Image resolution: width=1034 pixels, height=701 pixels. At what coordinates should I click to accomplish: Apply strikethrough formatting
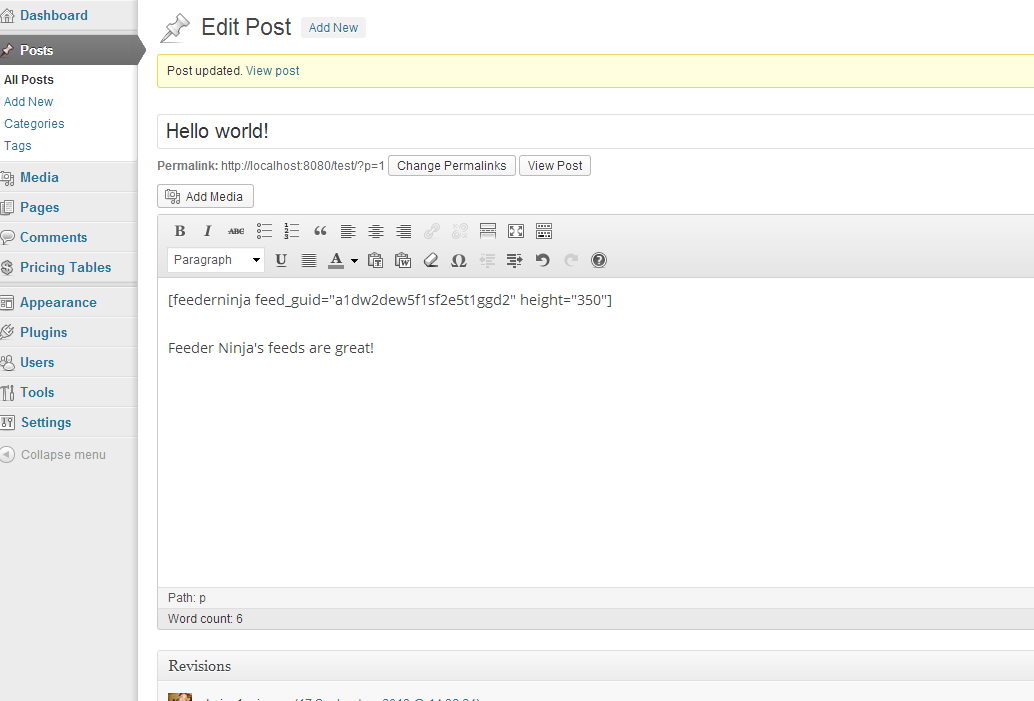tap(235, 231)
